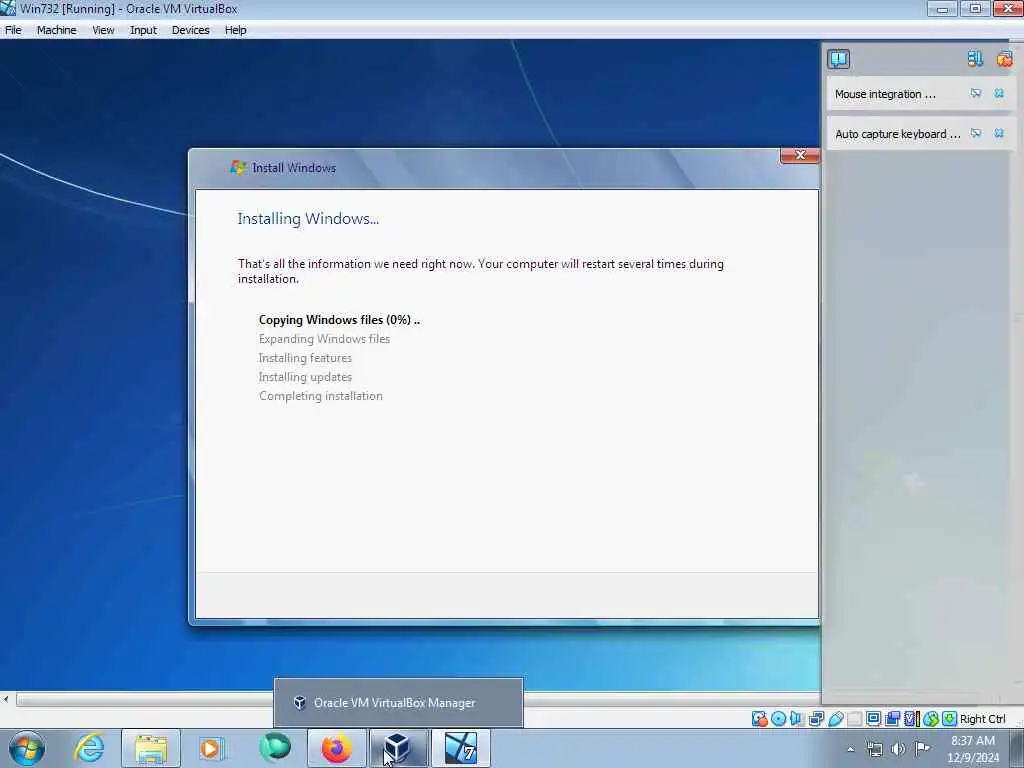Open the taskbar clock showing 8:37 AM
This screenshot has width=1024, height=768.
click(x=972, y=748)
